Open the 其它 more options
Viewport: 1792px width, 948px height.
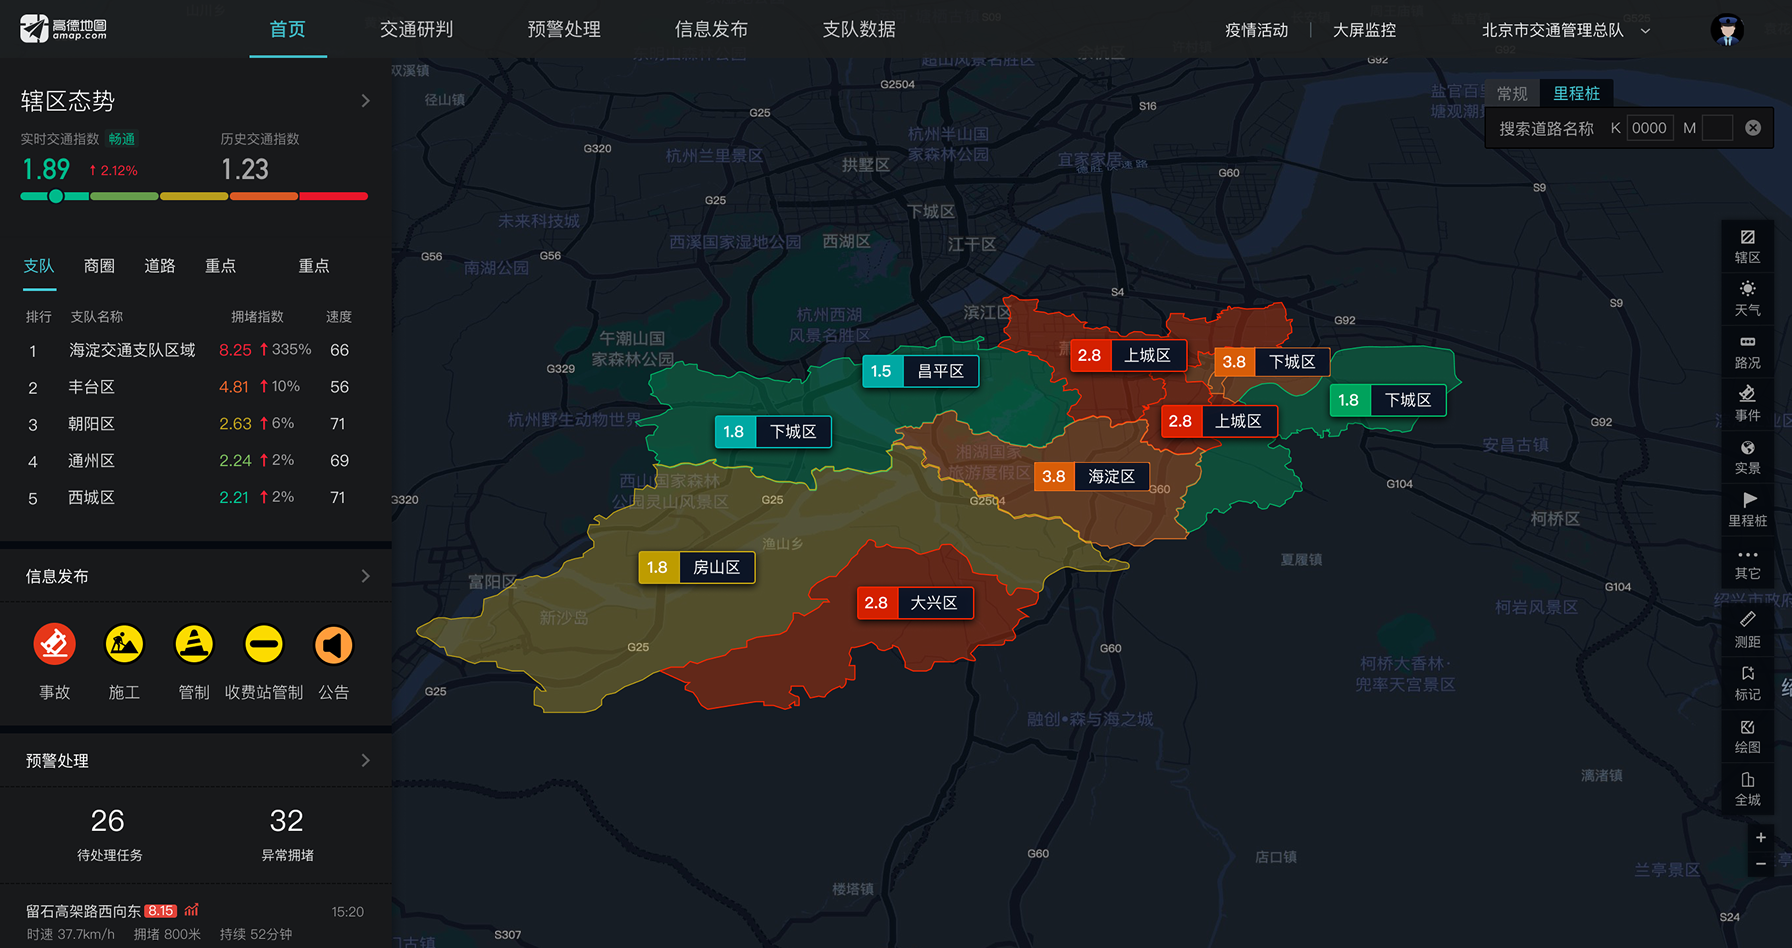[1747, 563]
